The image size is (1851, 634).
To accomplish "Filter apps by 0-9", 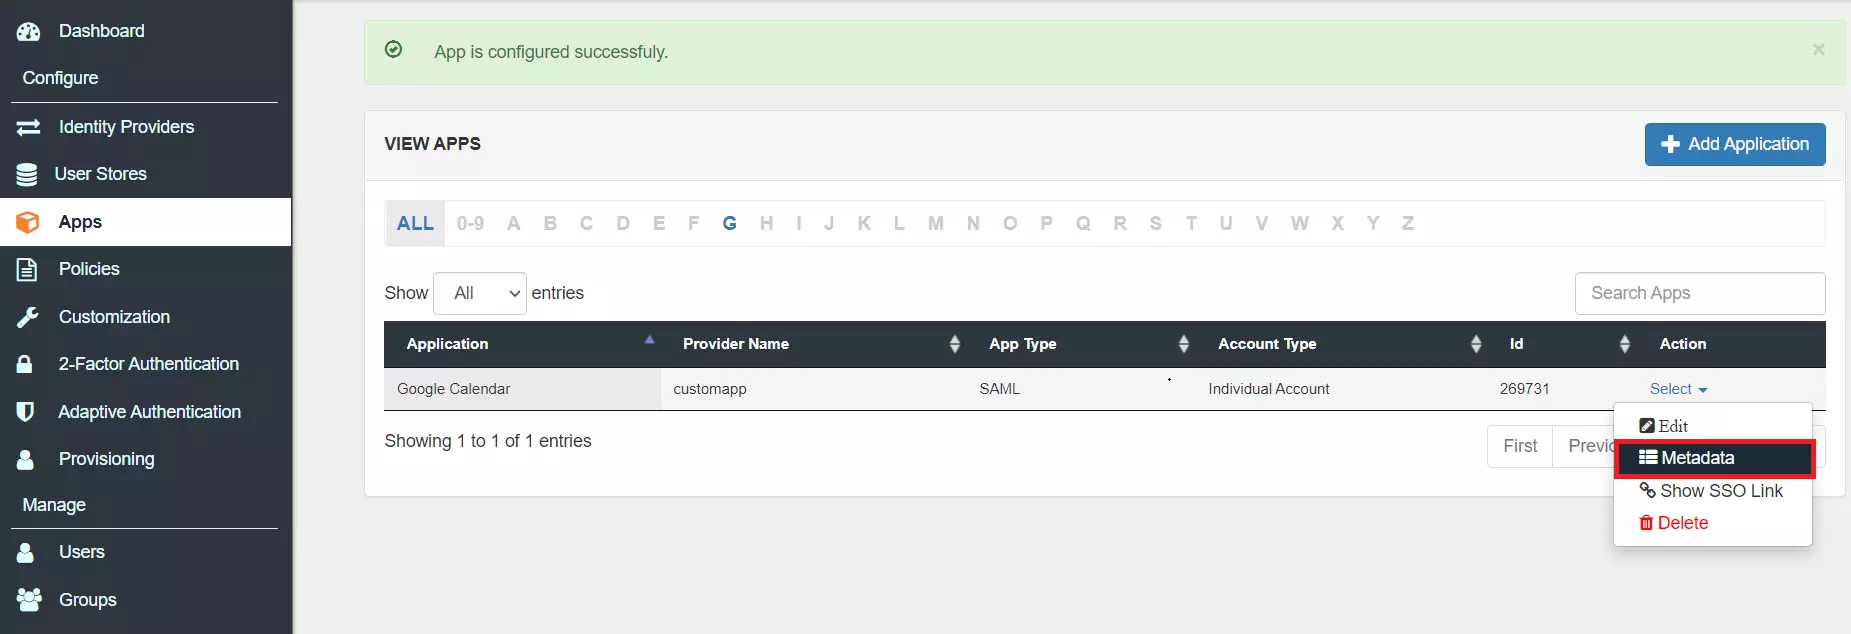I will [470, 223].
